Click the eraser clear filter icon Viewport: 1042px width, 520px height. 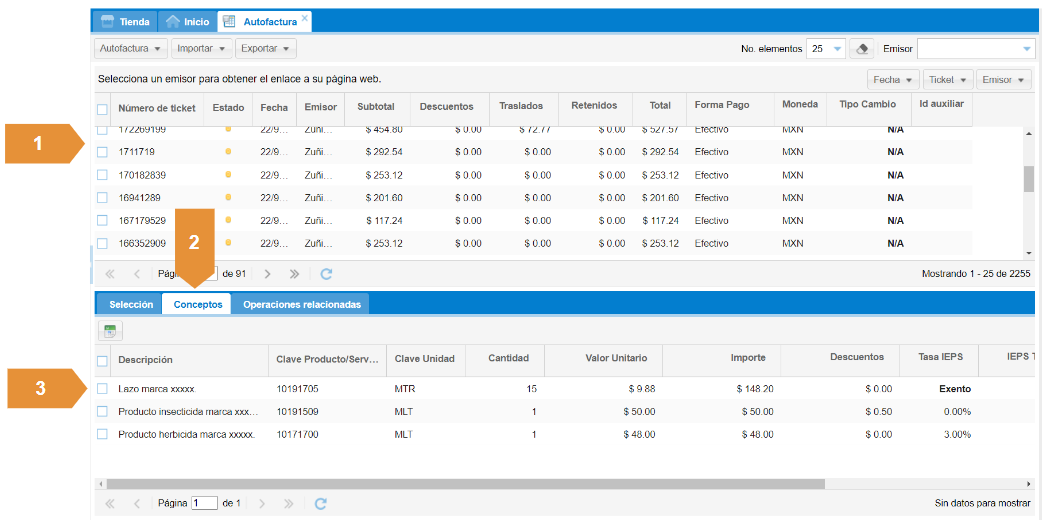coord(863,49)
